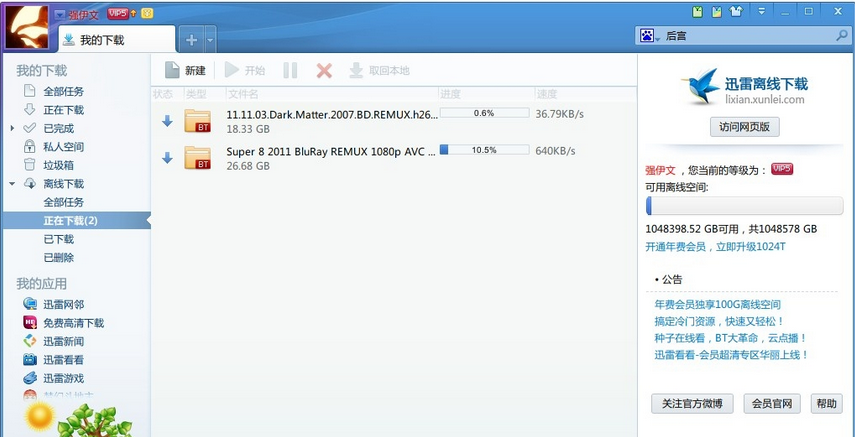
Task: Switch to the 我的下载 tab
Action: [100, 40]
